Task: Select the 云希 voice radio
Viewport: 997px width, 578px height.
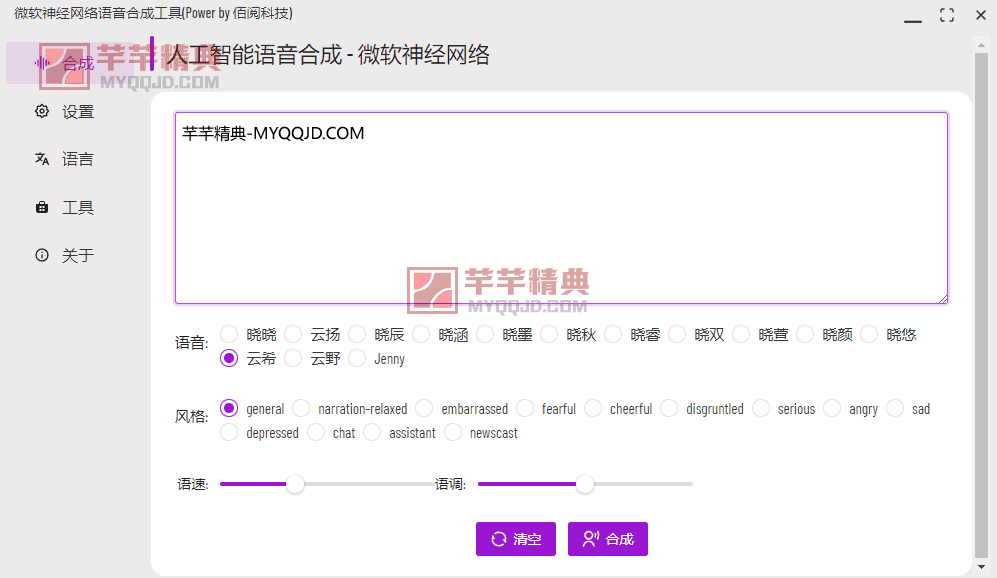Action: click(229, 358)
